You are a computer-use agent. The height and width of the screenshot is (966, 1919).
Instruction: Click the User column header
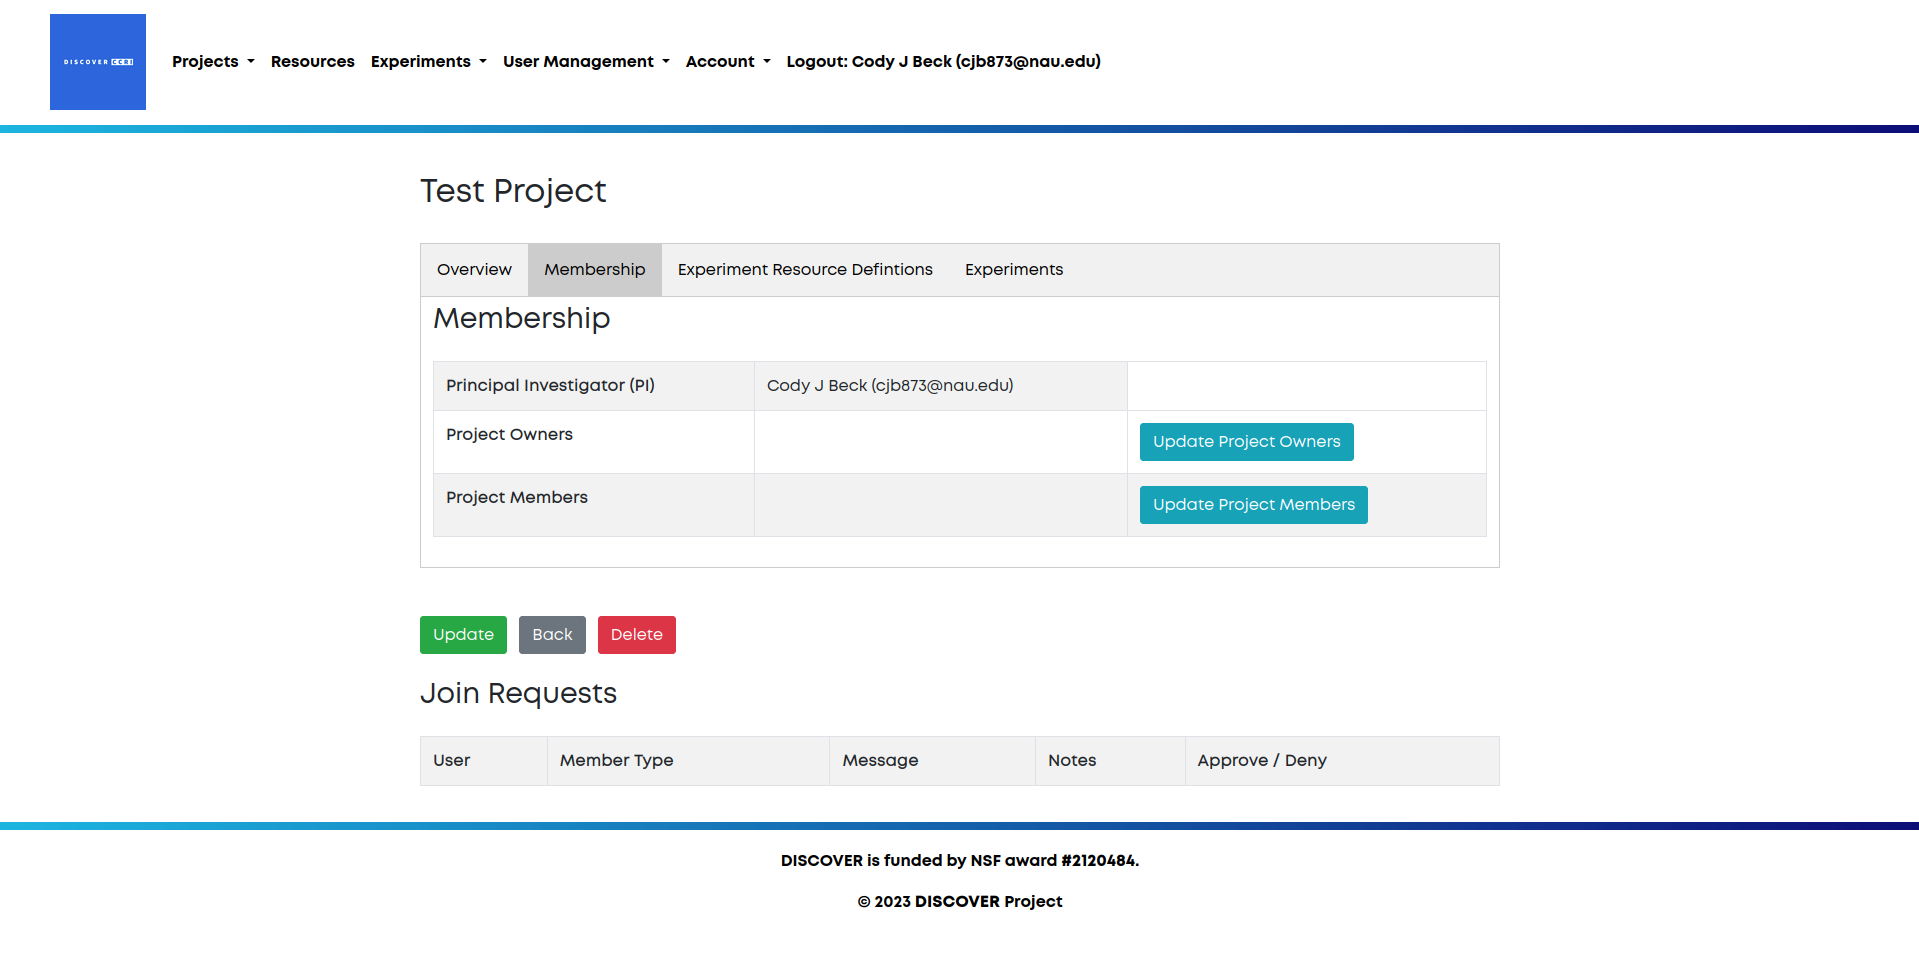pyautogui.click(x=484, y=761)
